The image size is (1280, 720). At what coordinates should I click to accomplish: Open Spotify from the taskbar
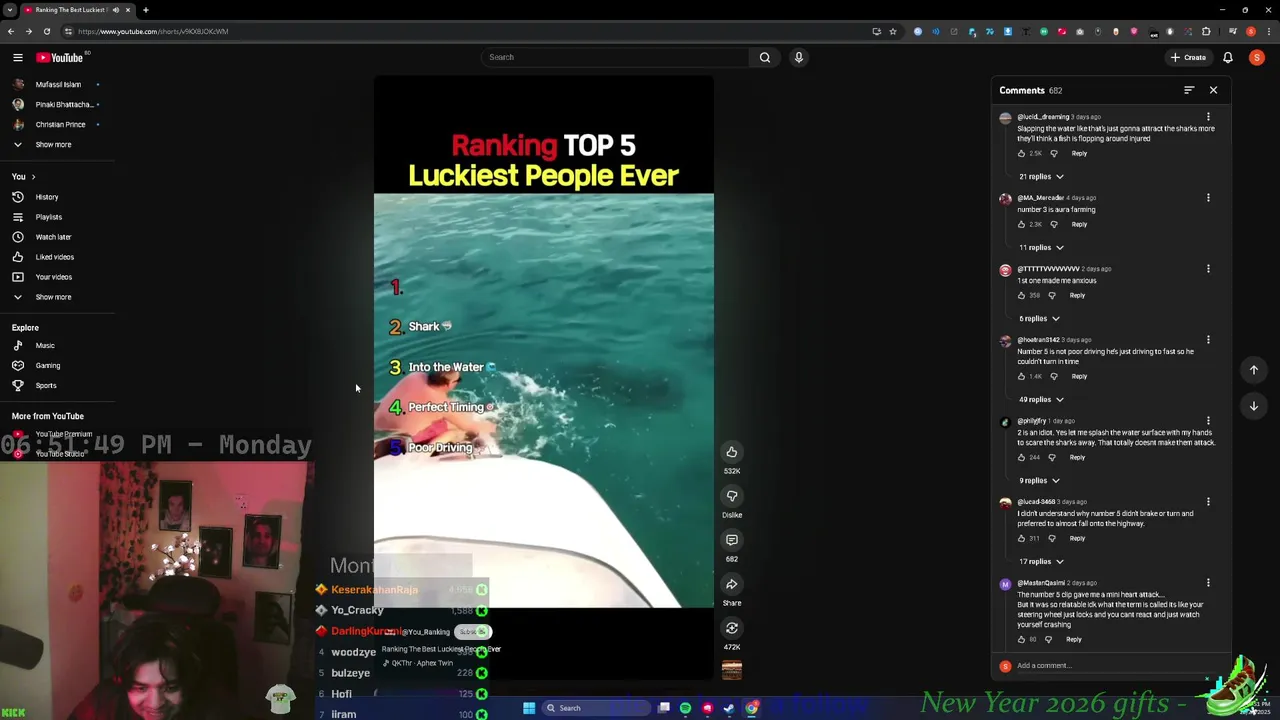(x=685, y=708)
